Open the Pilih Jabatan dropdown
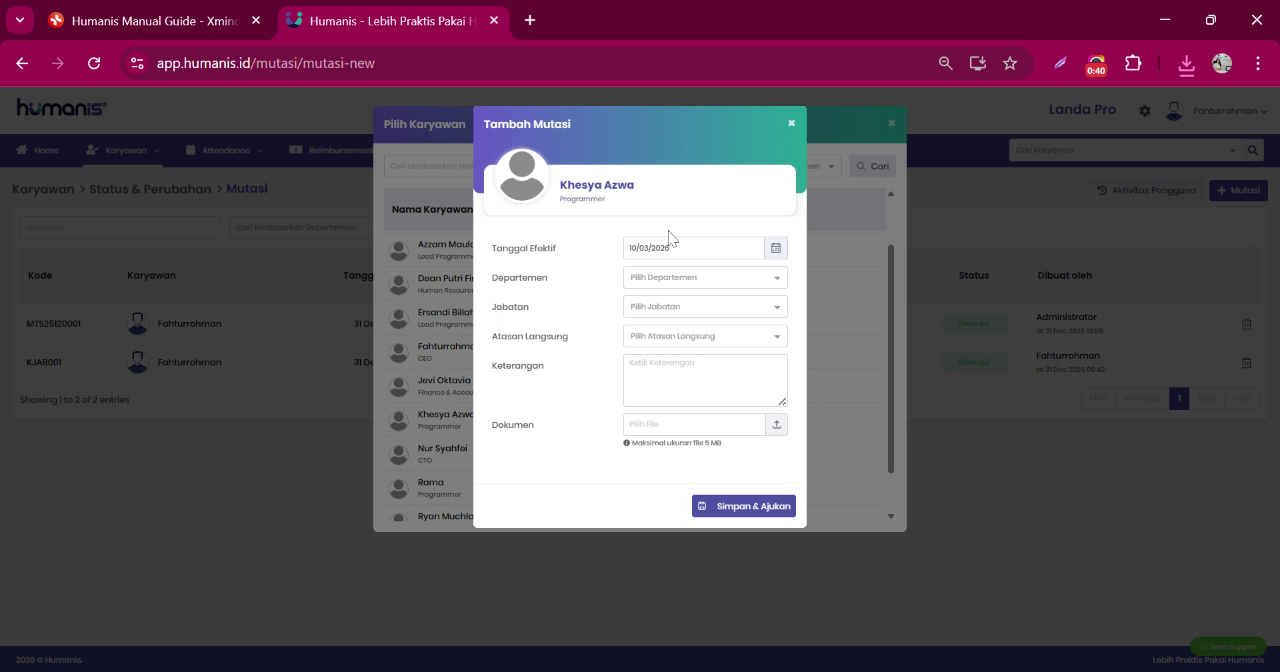This screenshot has width=1280, height=672. pos(705,307)
